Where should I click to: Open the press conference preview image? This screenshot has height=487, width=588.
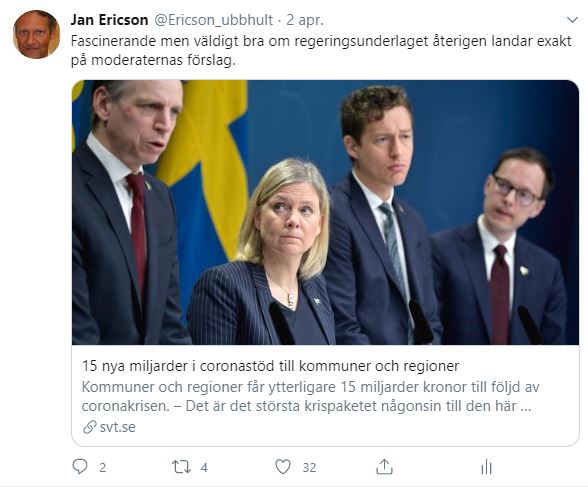pos(326,212)
